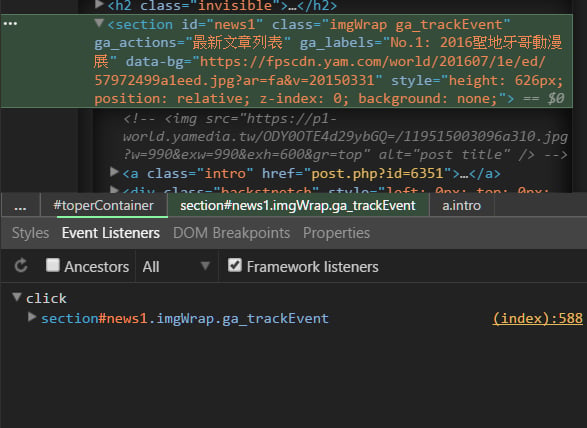The image size is (587, 428).
Task: Collapse the click event group
Action: [16, 297]
